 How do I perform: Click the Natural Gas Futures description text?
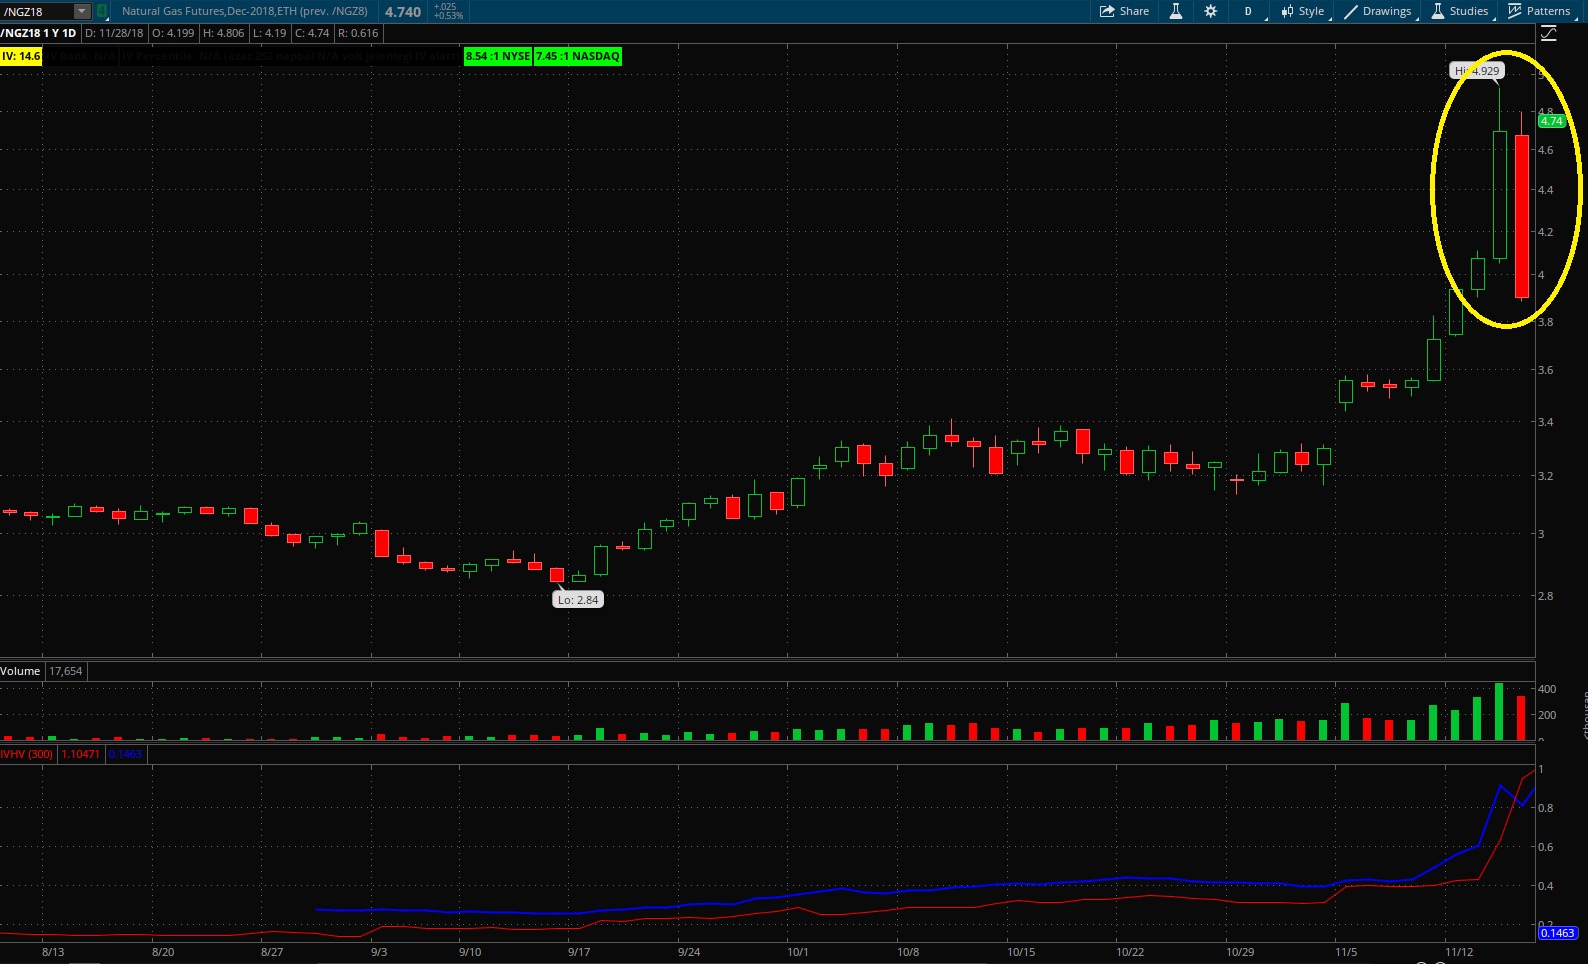pyautogui.click(x=244, y=11)
